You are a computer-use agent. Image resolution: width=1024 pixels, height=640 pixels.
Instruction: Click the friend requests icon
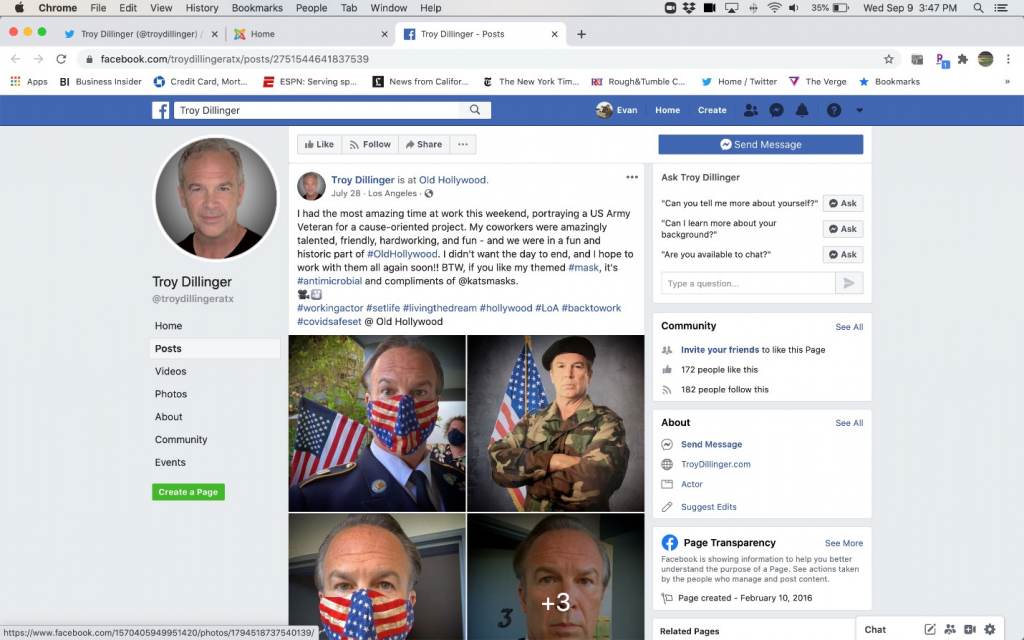click(x=752, y=110)
